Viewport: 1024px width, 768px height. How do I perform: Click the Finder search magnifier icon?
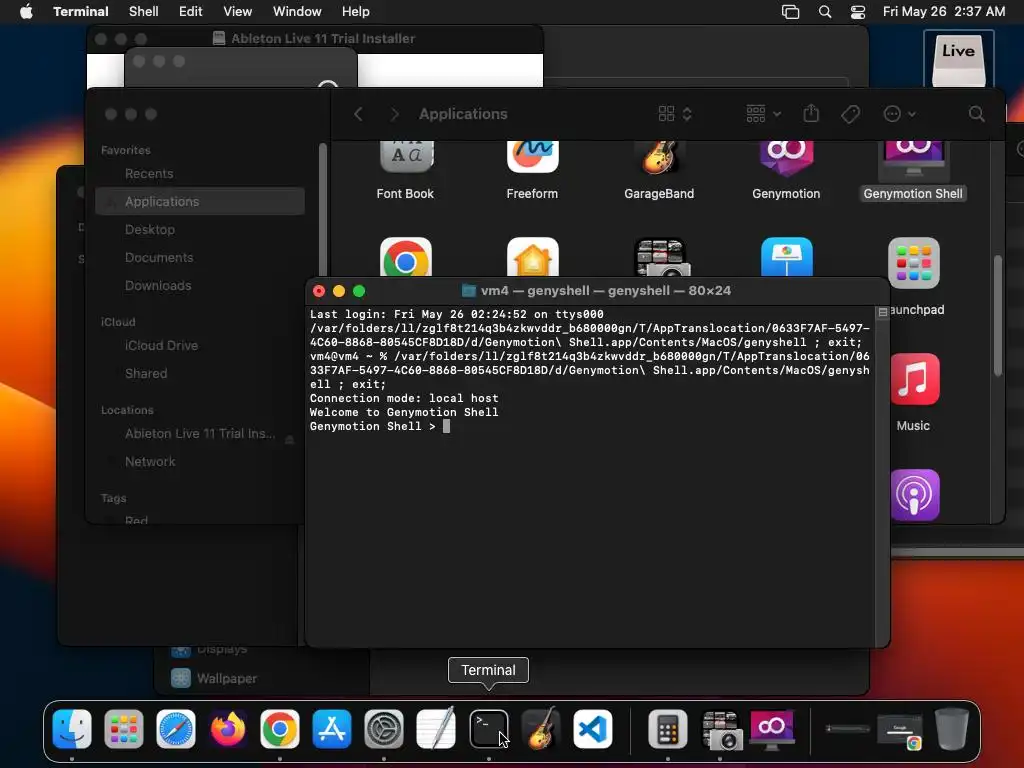(x=976, y=114)
